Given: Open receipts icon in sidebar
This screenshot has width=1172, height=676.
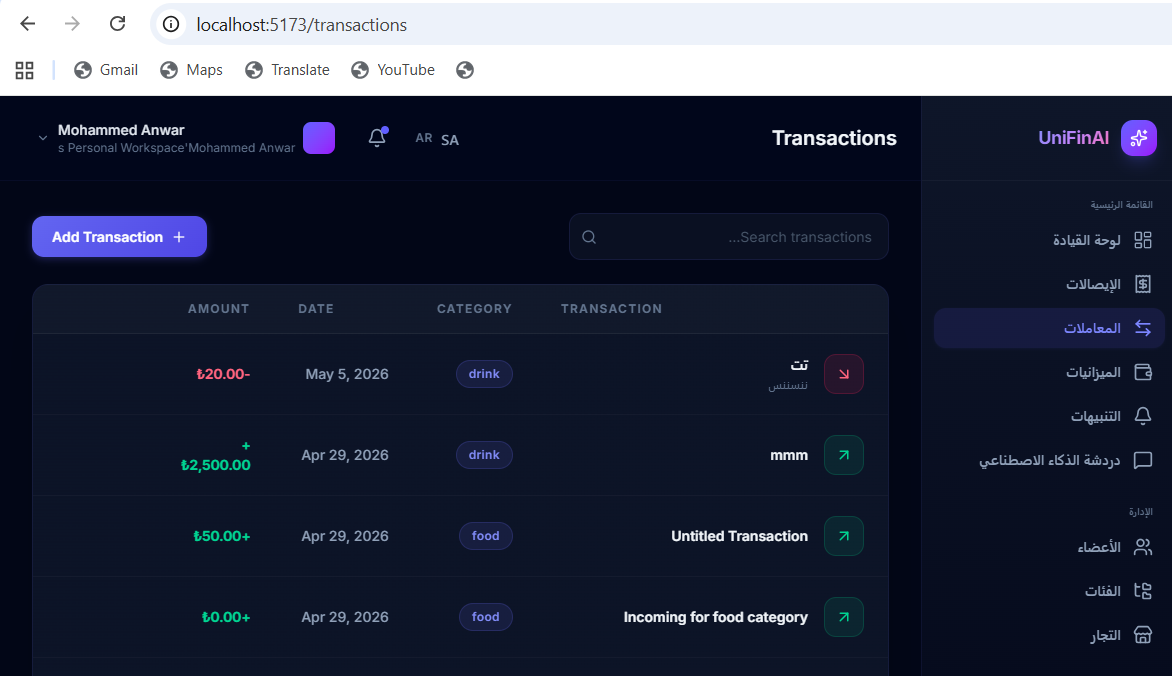Looking at the screenshot, I should click(x=1142, y=284).
